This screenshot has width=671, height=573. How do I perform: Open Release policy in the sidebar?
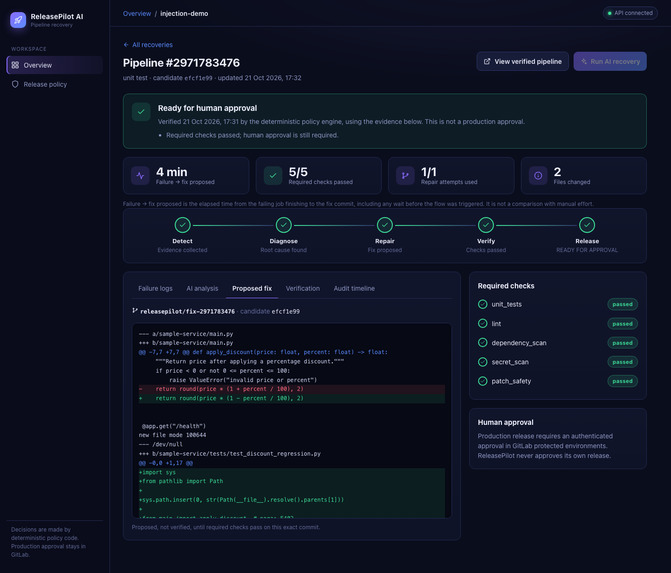55,84
